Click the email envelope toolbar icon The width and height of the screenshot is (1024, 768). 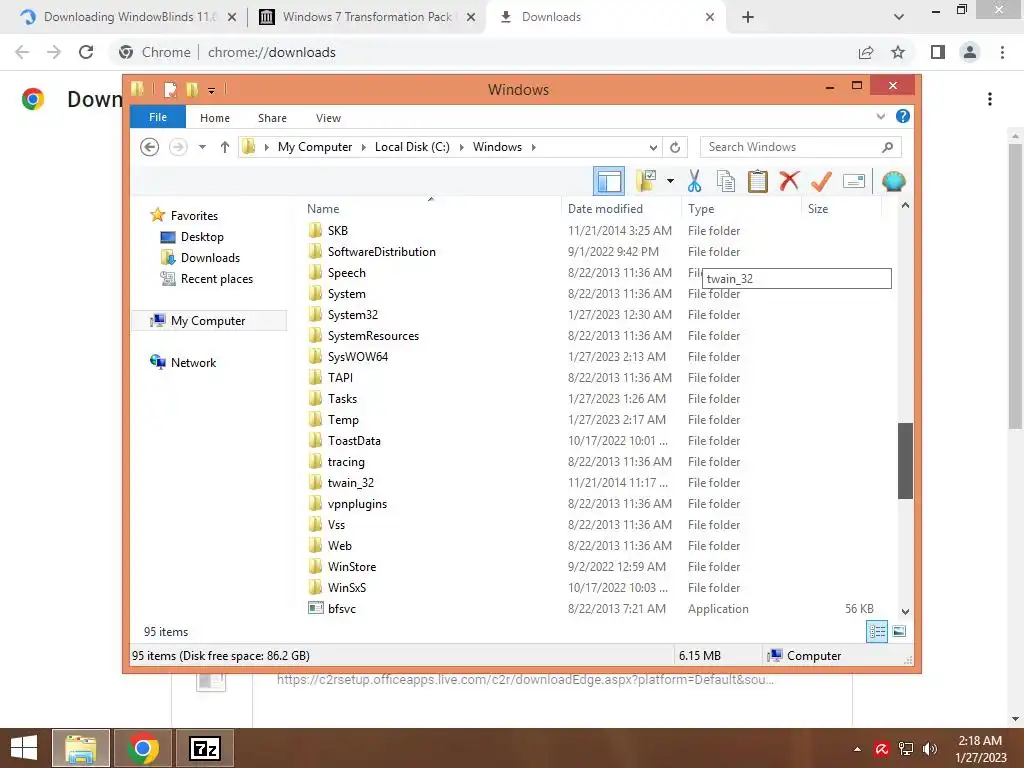coord(854,181)
